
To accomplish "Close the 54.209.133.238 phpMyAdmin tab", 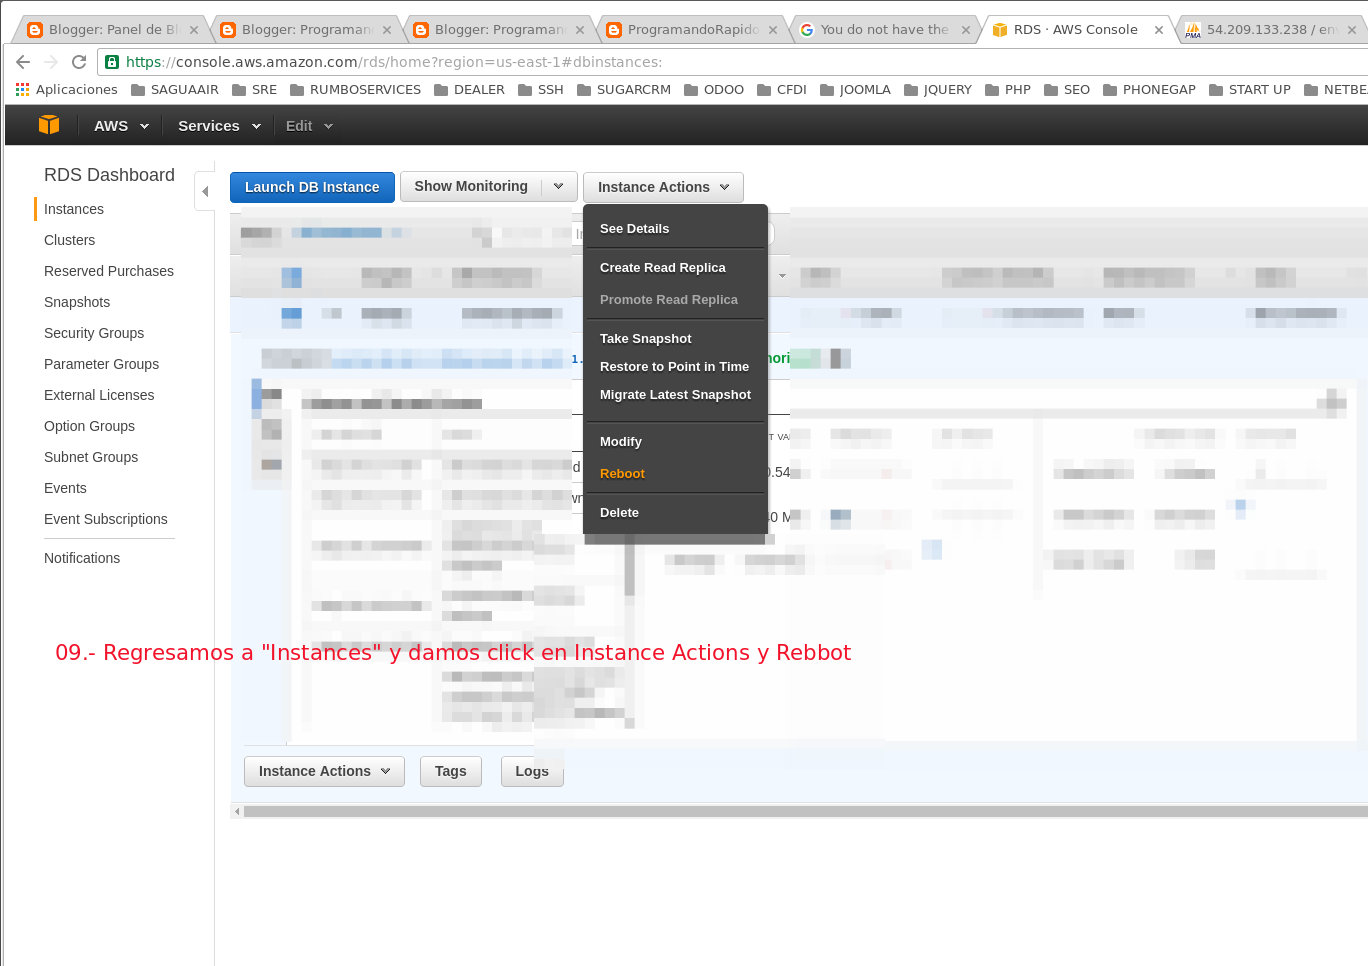I will click(1352, 30).
